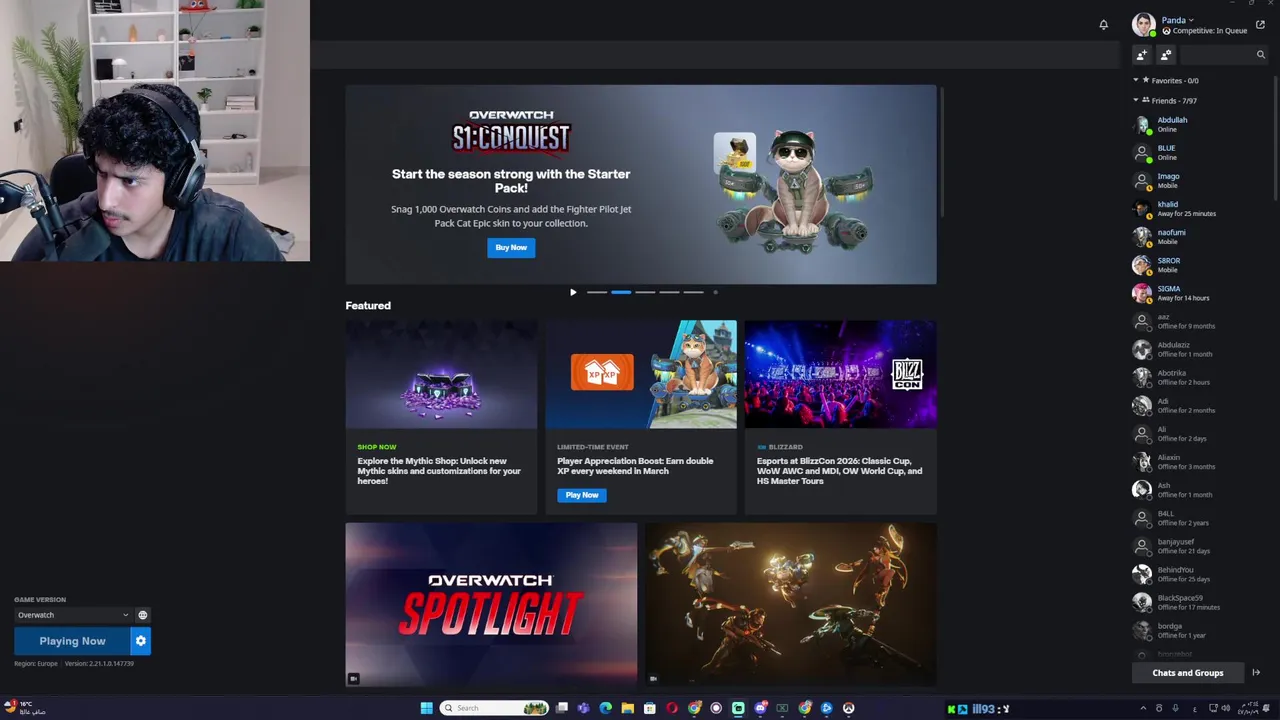This screenshot has height=720, width=1280.
Task: Select friend naofumi in list
Action: coord(1200,237)
